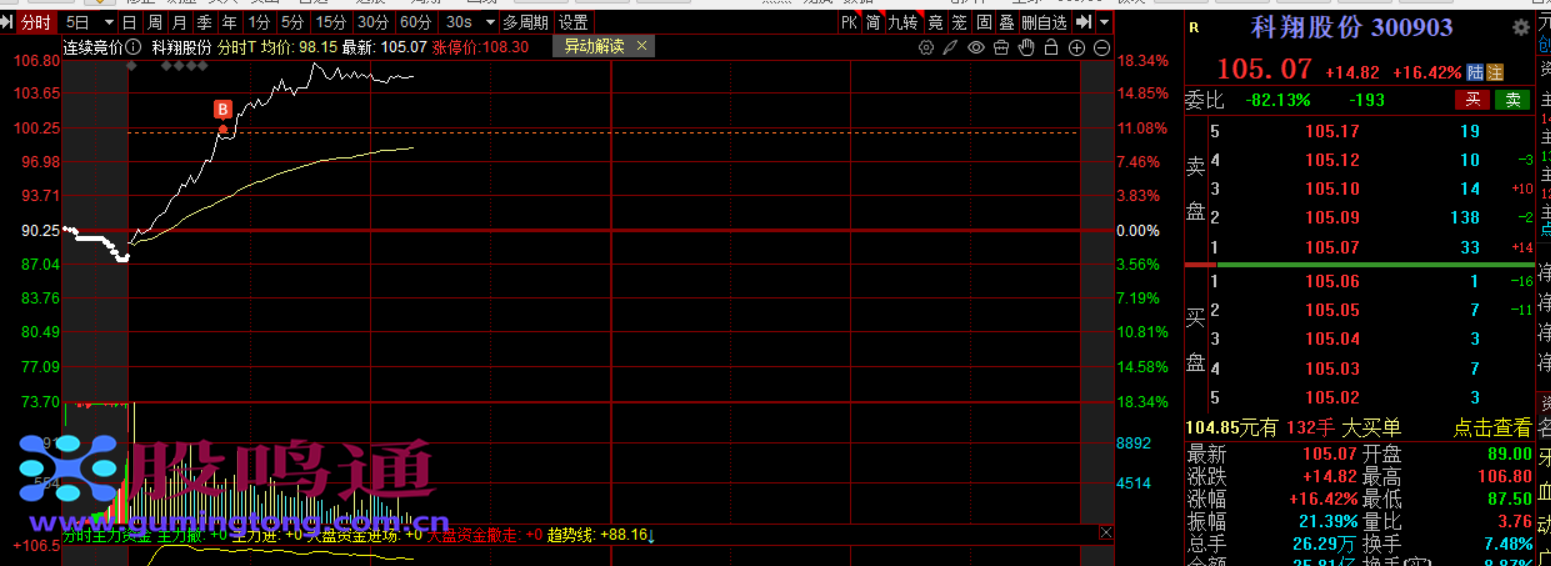The image size is (1551, 566).
Task: Select the 分时 intraday chart tab
Action: tap(35, 22)
